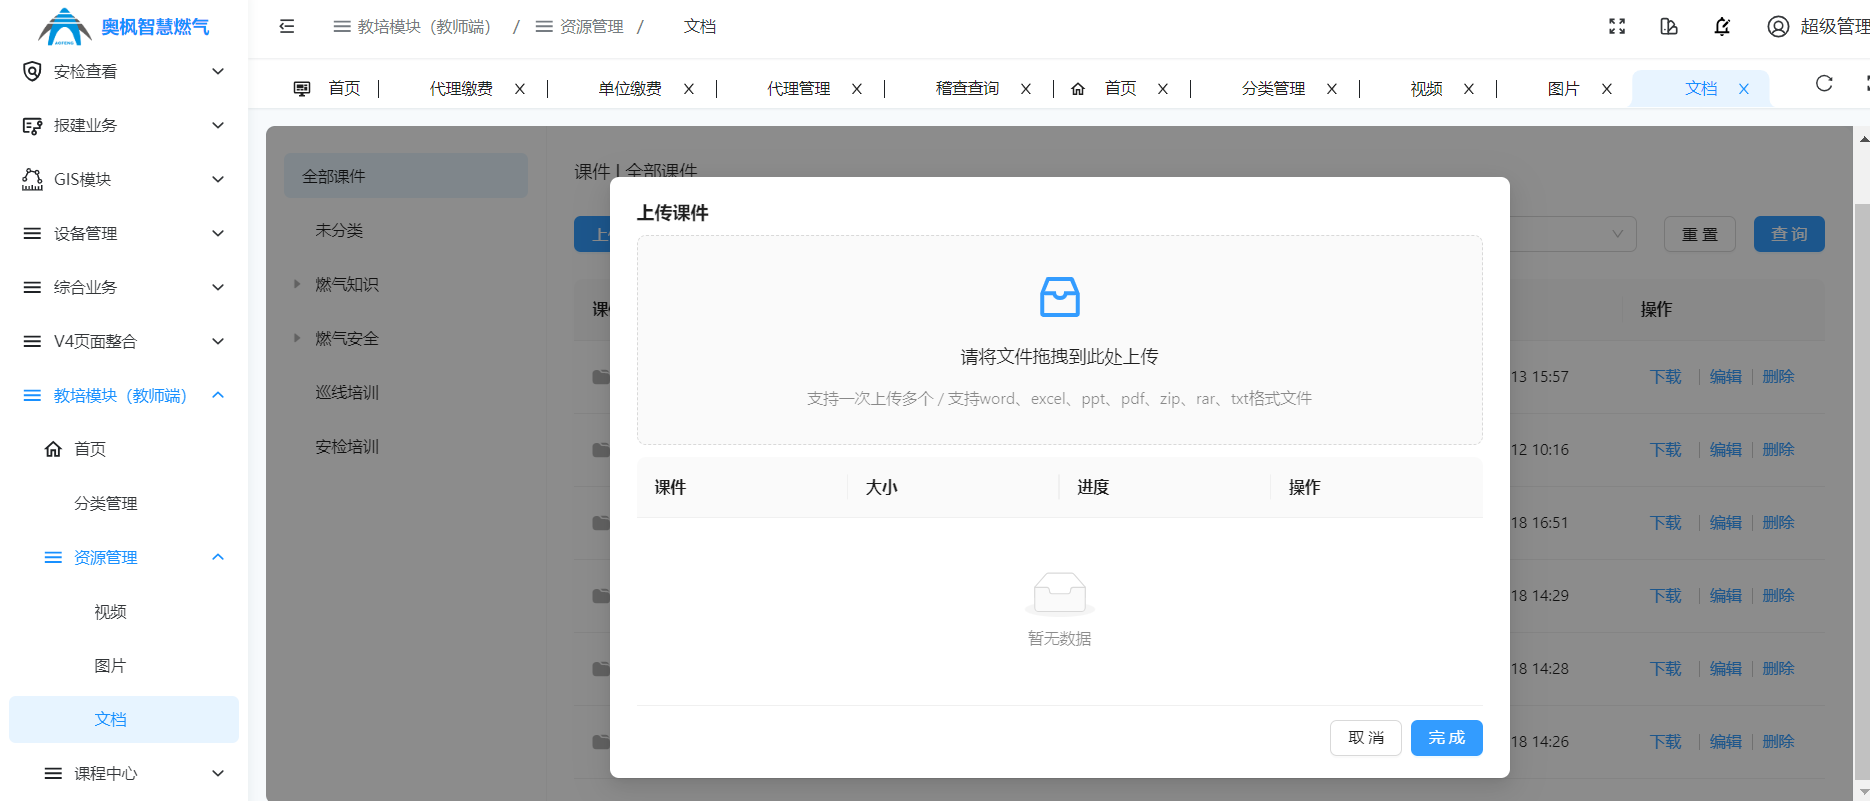Click the 查询 button
The image size is (1870, 801).
tap(1789, 234)
